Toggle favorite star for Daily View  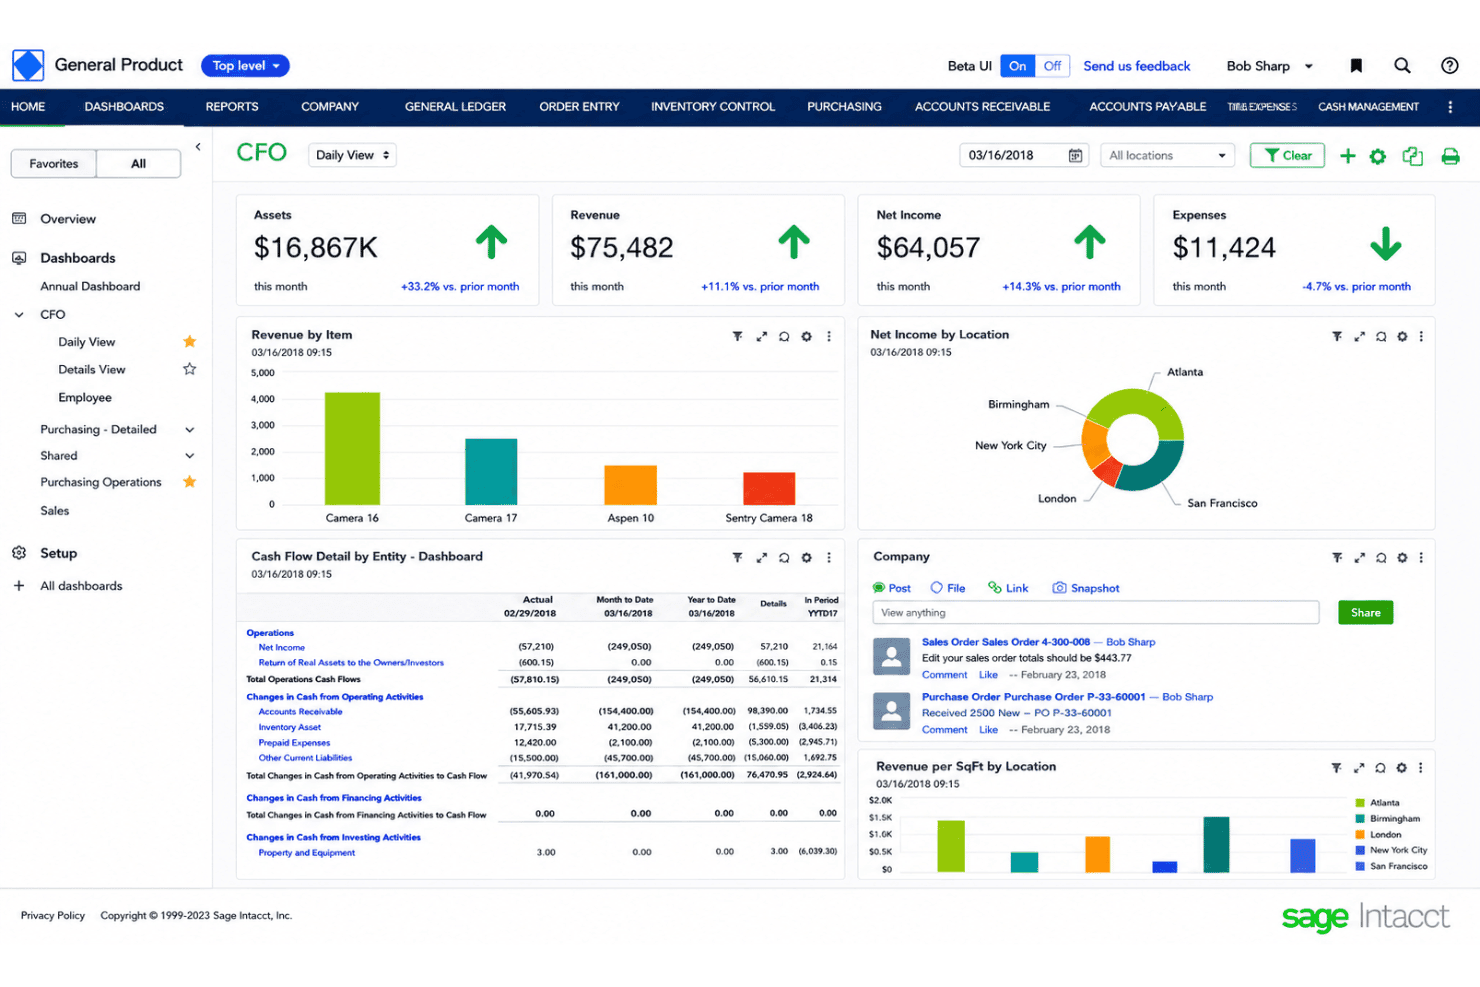coord(189,342)
